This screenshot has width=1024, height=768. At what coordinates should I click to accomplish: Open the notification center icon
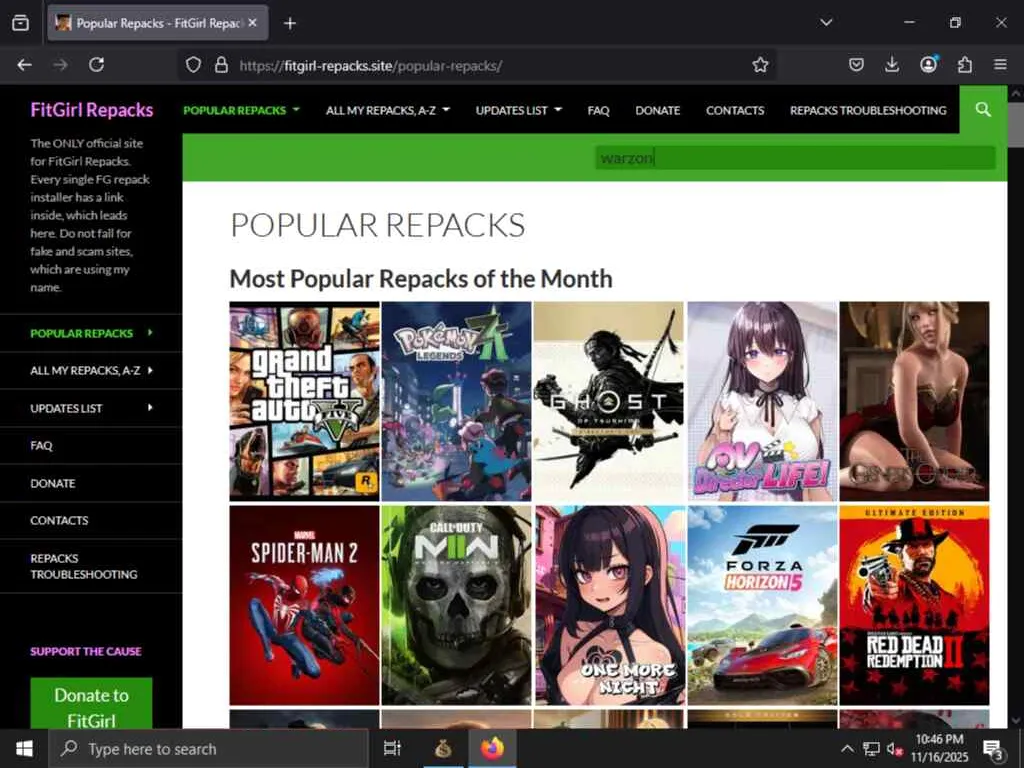993,749
